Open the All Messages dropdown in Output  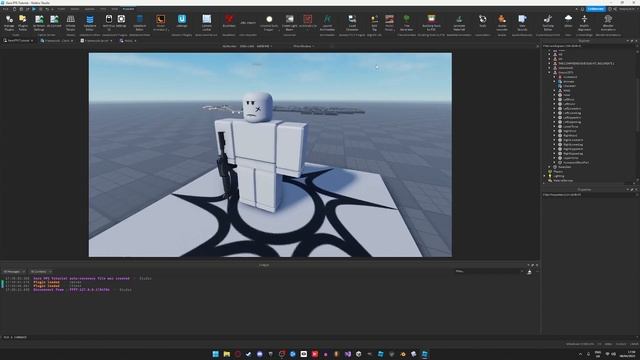[x=14, y=271]
